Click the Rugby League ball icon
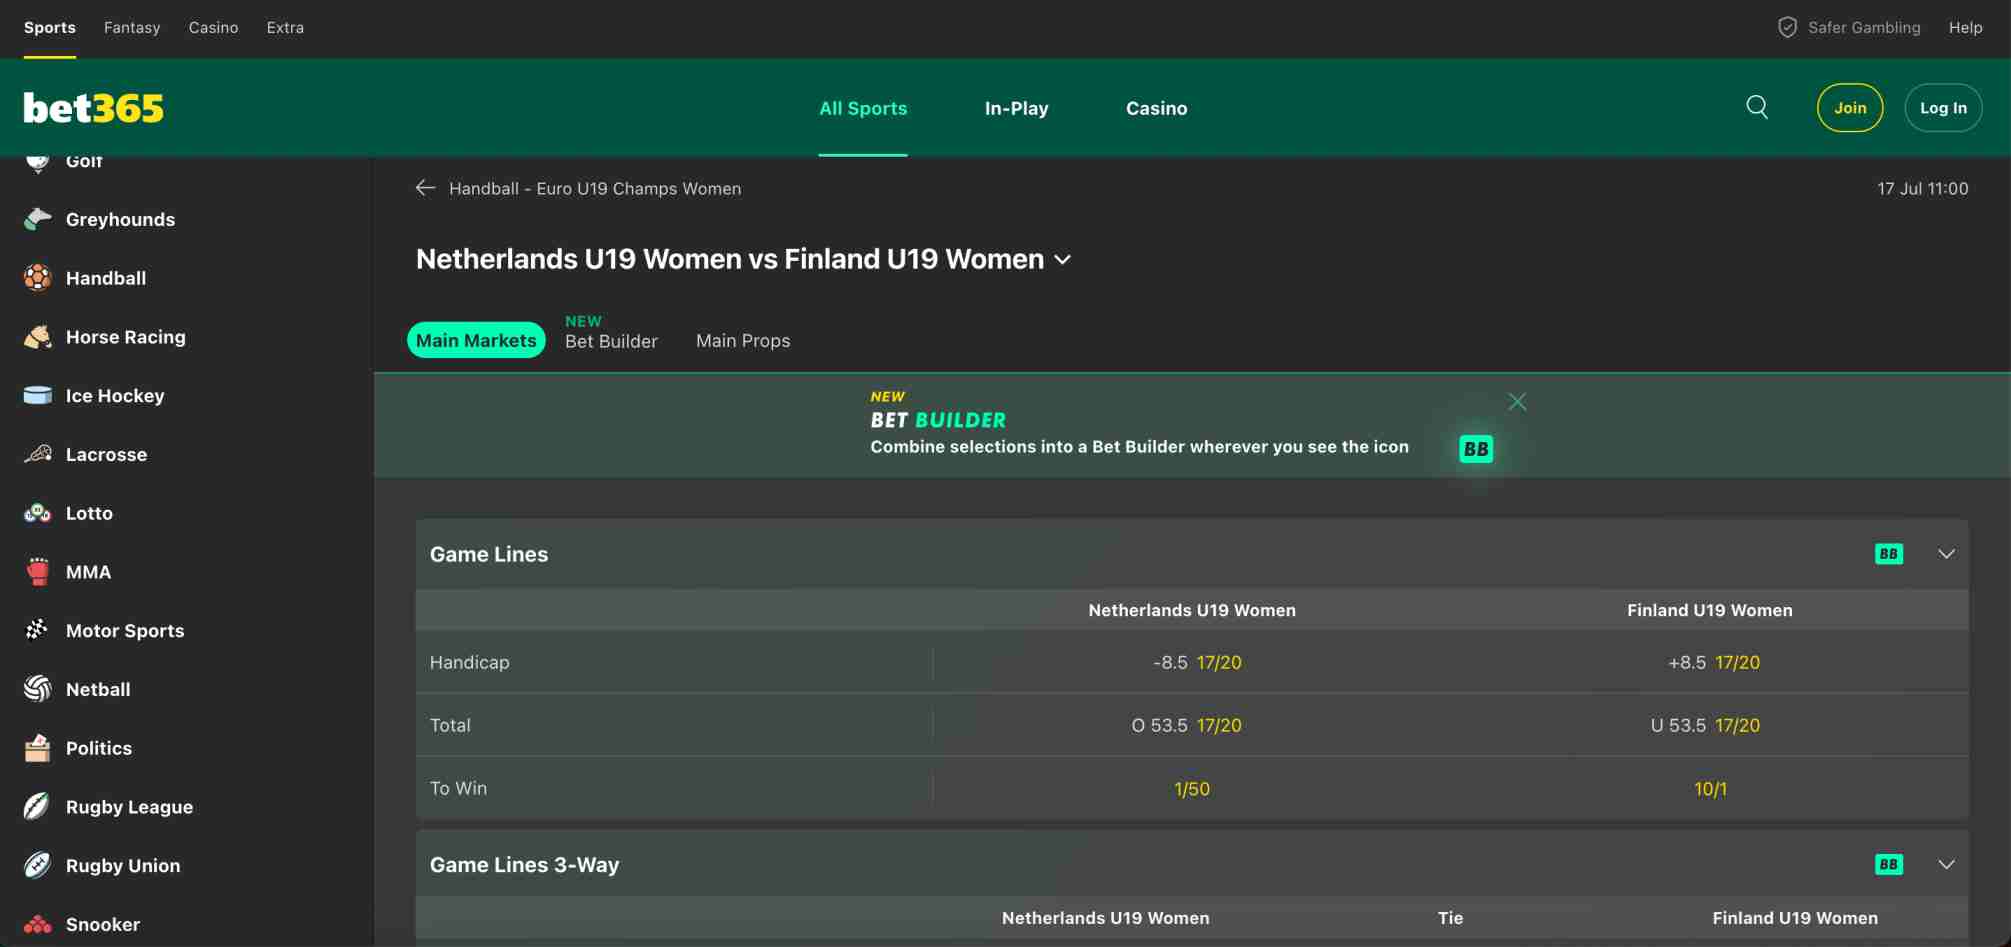The height and width of the screenshot is (947, 2011). pyautogui.click(x=38, y=807)
